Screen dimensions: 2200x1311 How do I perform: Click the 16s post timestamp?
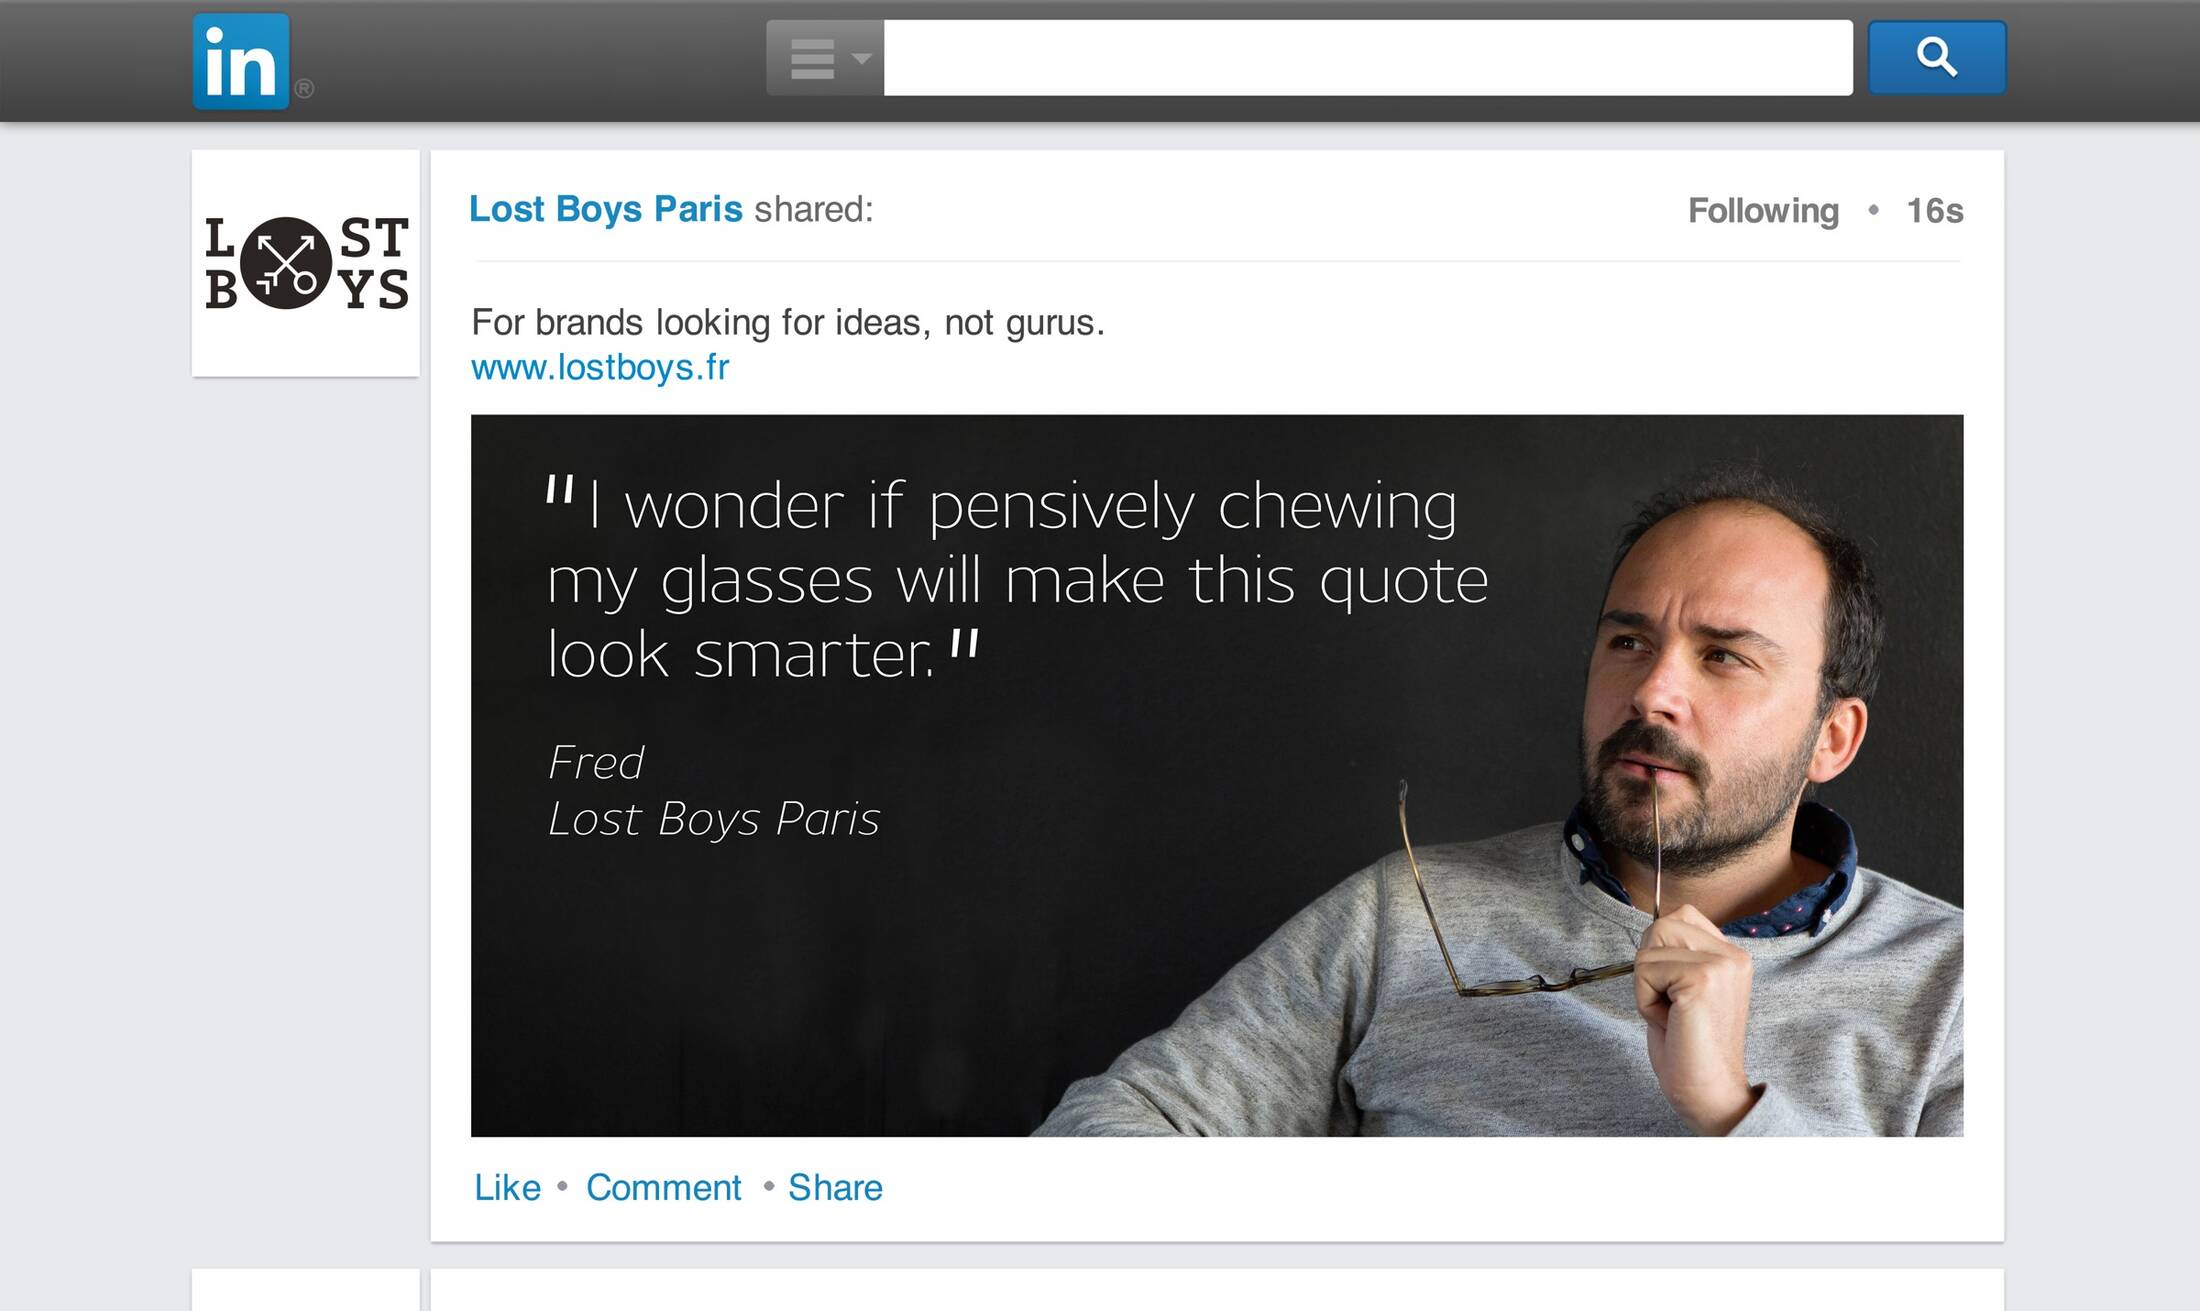click(1934, 211)
